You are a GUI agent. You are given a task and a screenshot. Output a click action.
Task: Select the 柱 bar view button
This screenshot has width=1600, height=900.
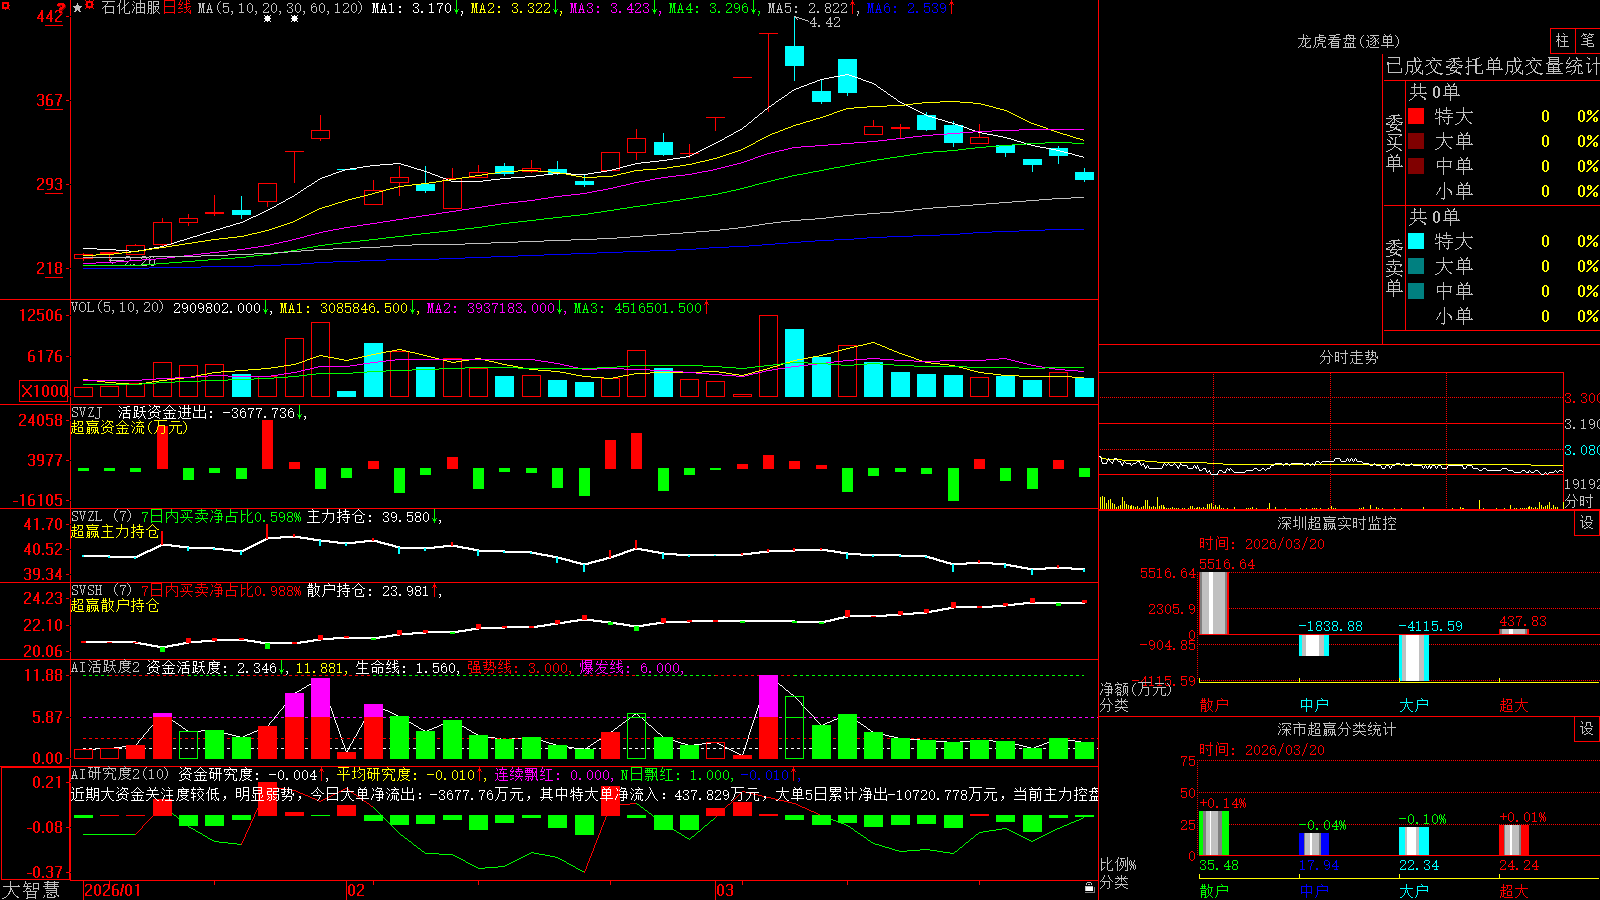point(1562,40)
